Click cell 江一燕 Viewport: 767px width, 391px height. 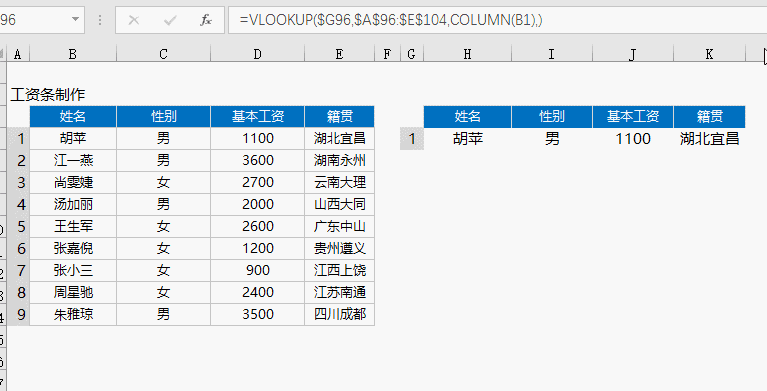click(x=73, y=161)
